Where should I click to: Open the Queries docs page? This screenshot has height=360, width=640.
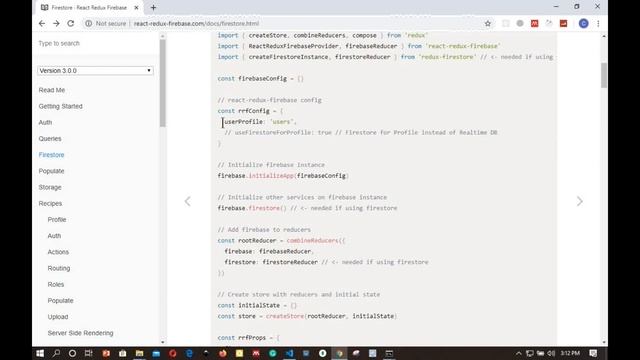pos(50,139)
